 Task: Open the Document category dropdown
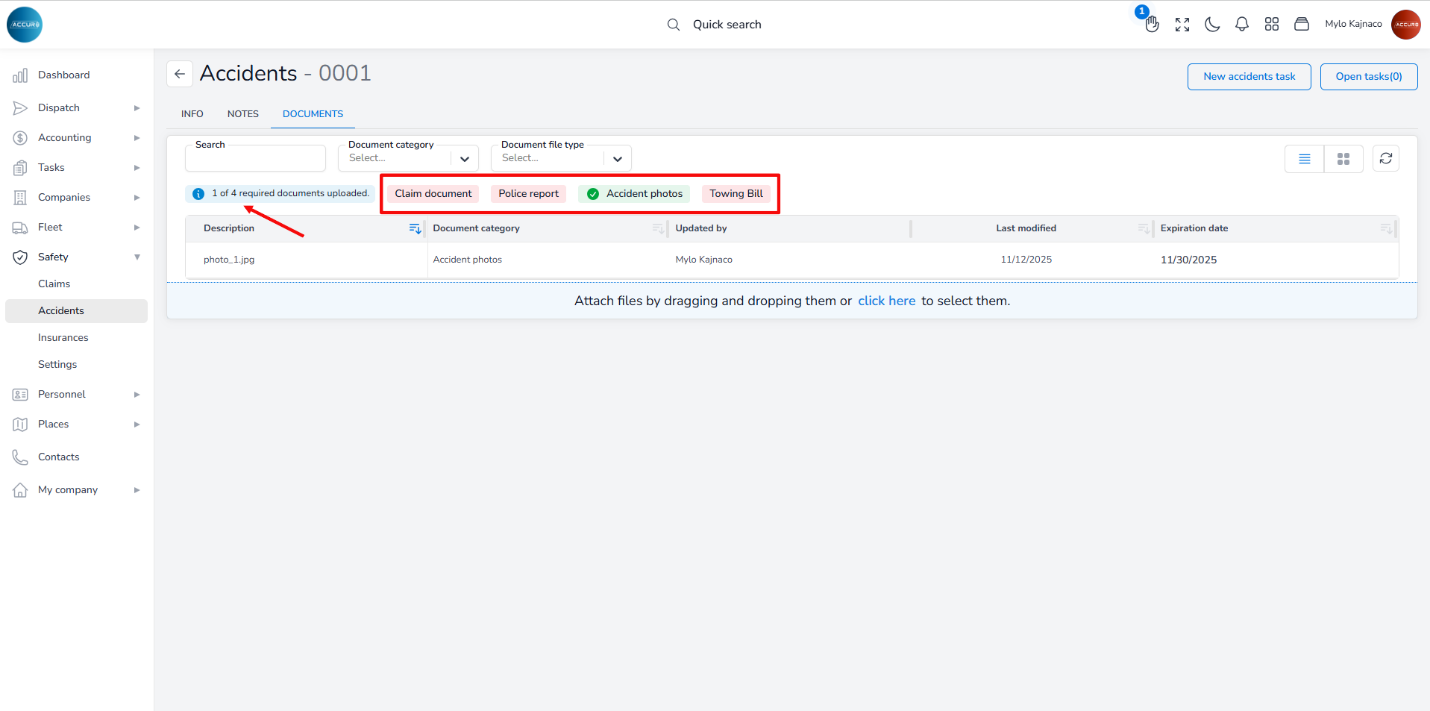click(408, 158)
